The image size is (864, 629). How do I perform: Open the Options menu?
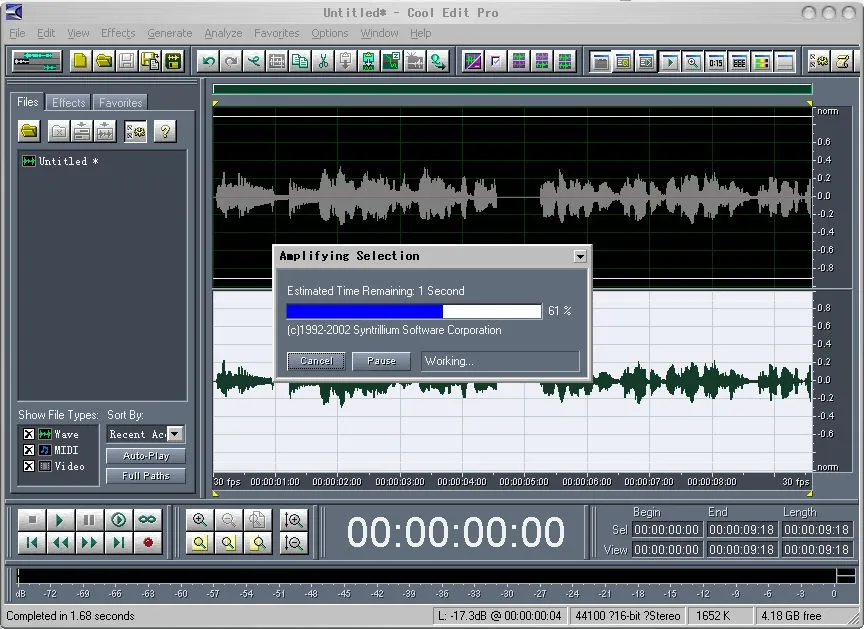point(330,33)
